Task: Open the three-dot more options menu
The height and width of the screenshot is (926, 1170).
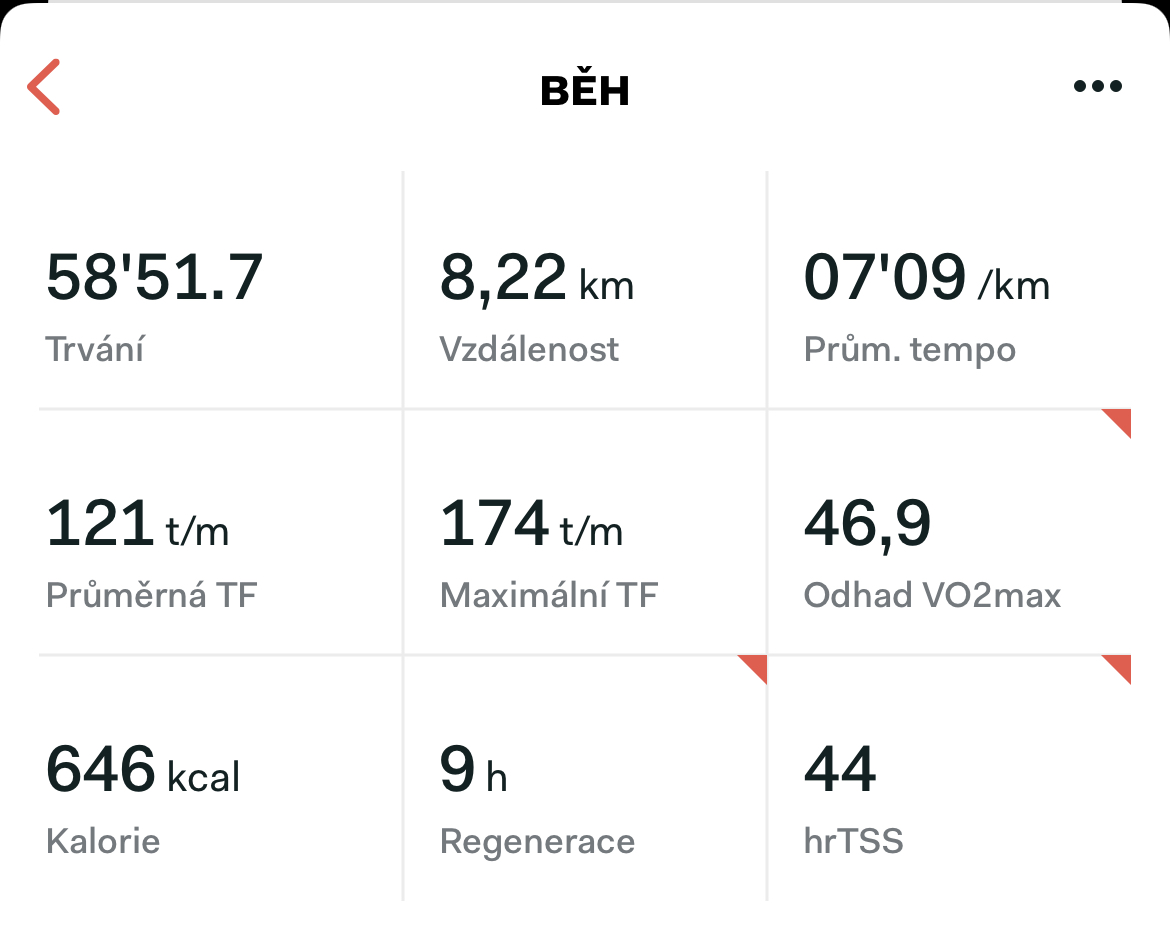Action: [x=1098, y=87]
